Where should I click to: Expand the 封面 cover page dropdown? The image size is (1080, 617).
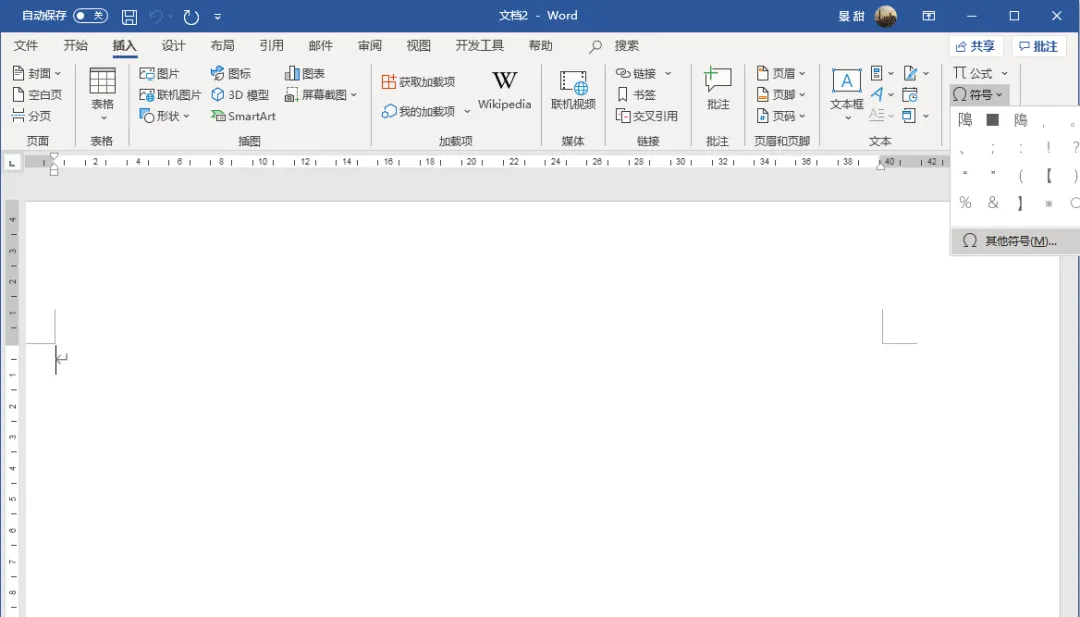(58, 74)
